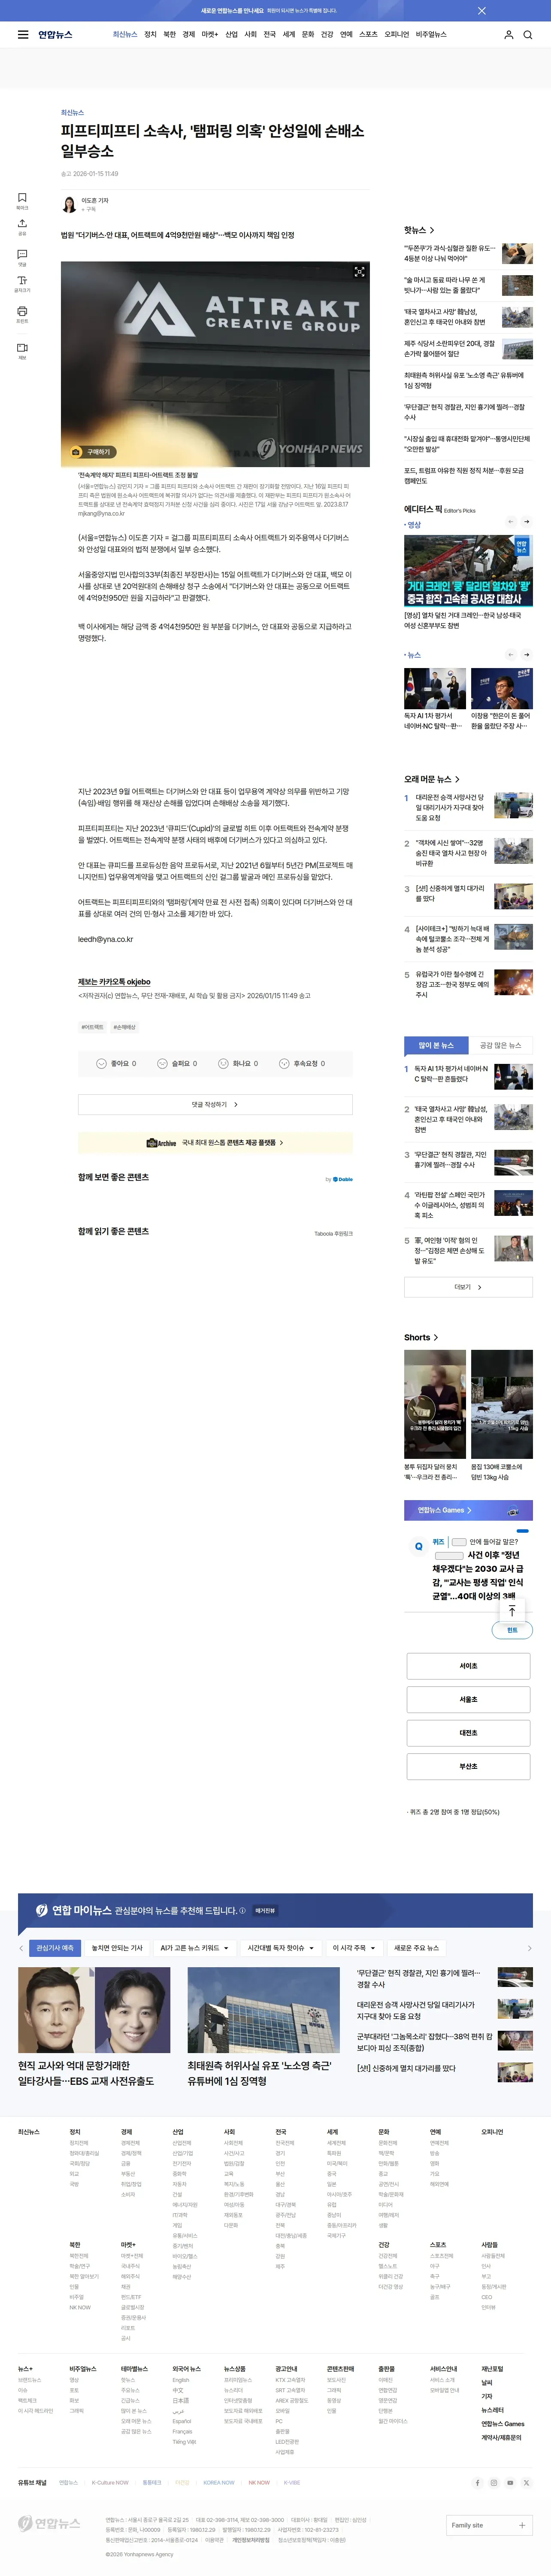
Task: Open the user account icon
Action: pyautogui.click(x=508, y=35)
